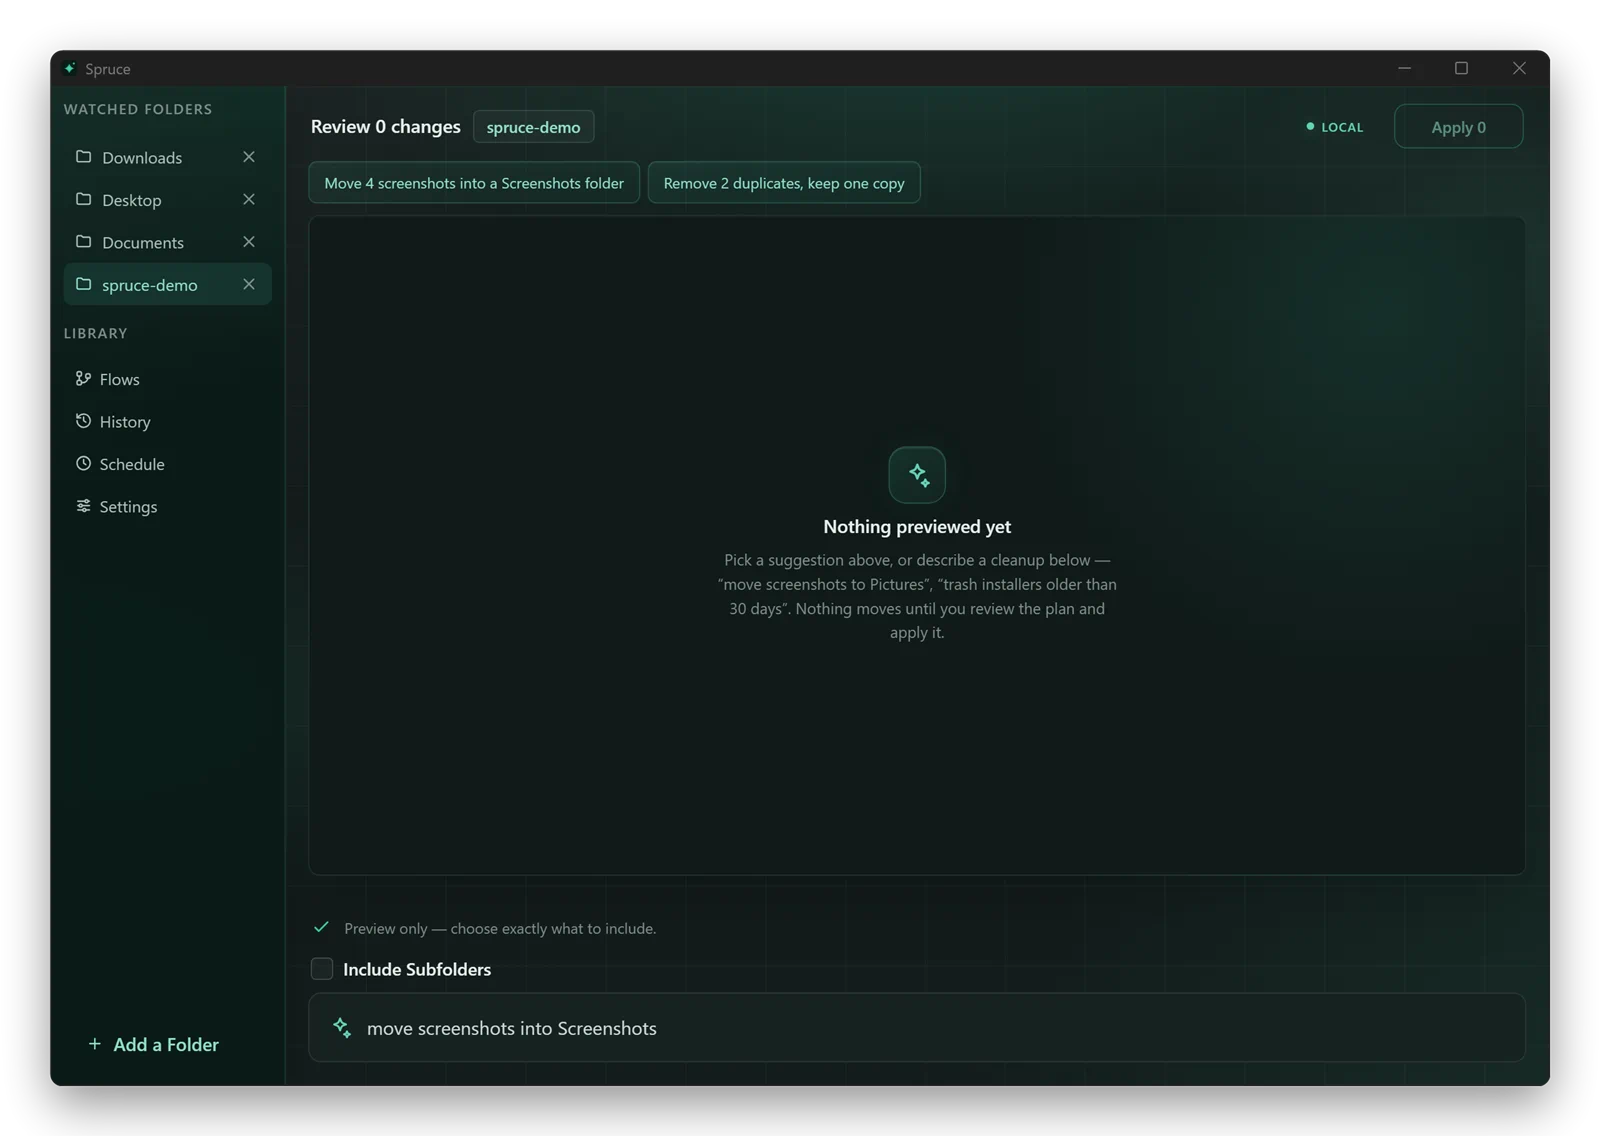This screenshot has height=1136, width=1600.
Task: Open the Schedule section
Action: 167,464
